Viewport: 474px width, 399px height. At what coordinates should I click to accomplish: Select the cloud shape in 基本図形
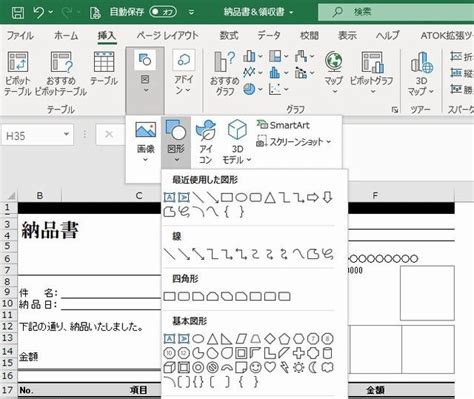click(328, 367)
